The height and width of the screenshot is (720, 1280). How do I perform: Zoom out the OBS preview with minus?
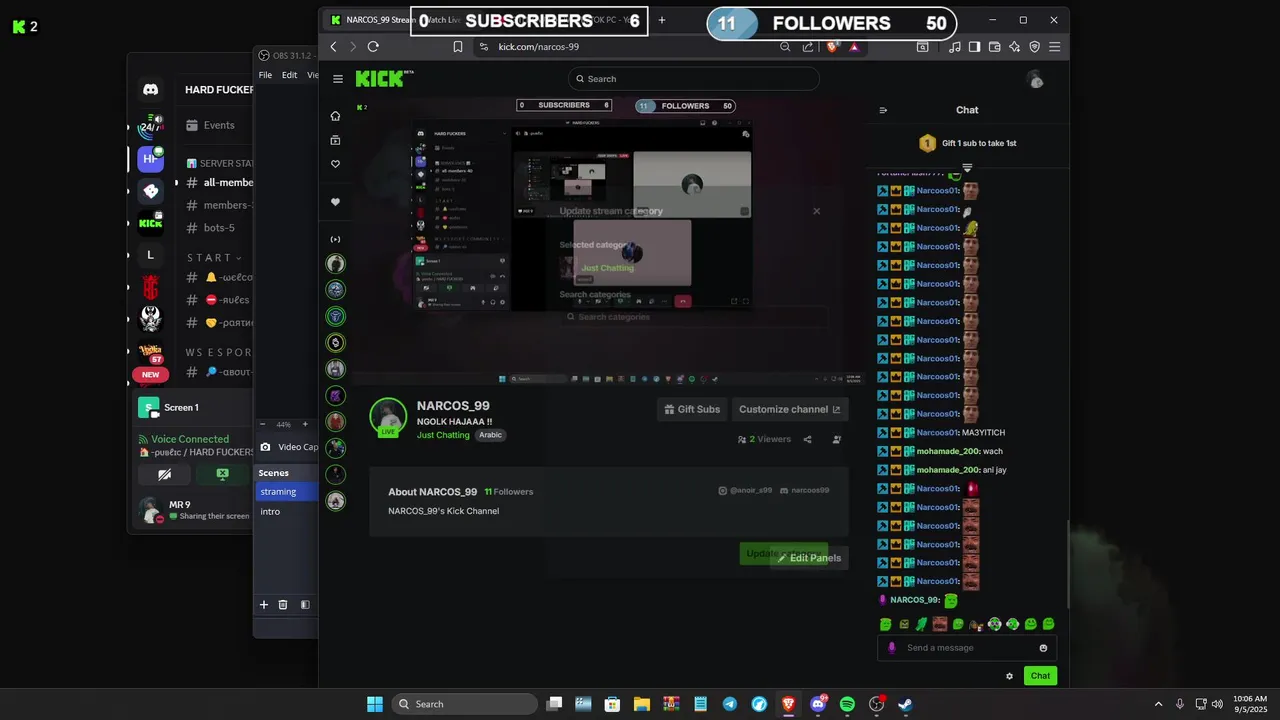point(261,424)
